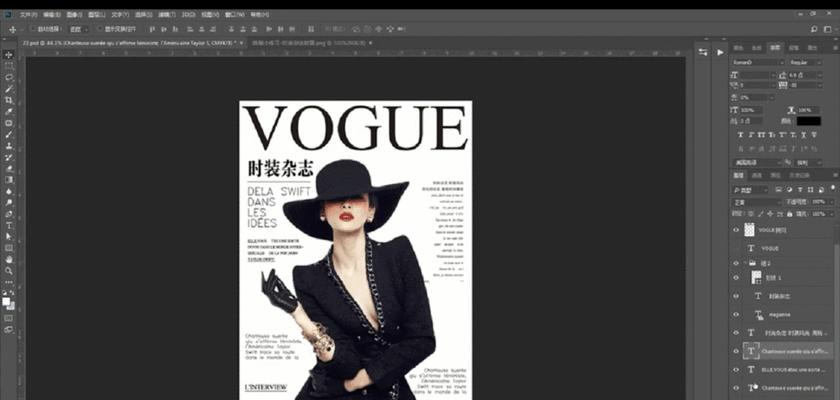Click the search icon at top right
The width and height of the screenshot is (840, 400).
pos(814,29)
